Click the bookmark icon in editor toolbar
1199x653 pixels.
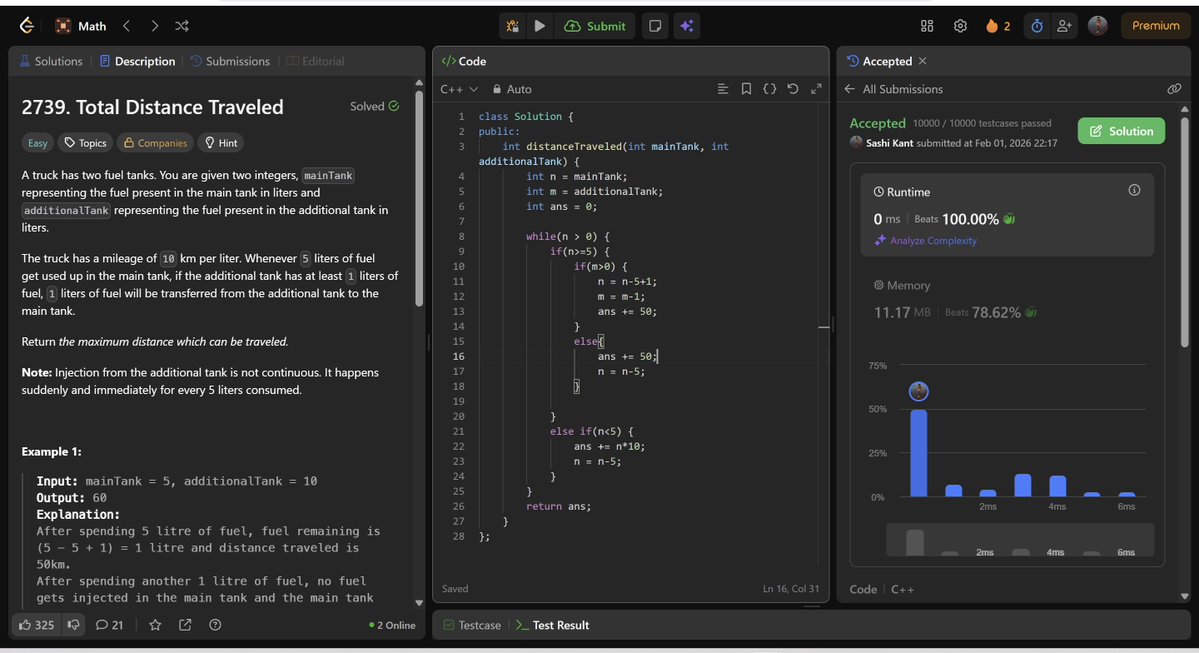pyautogui.click(x=746, y=89)
